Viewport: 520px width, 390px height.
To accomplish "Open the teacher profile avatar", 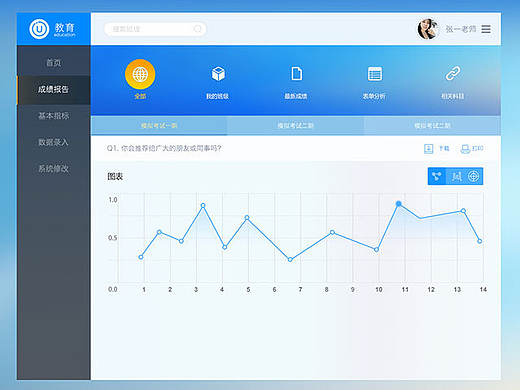I will pyautogui.click(x=428, y=29).
